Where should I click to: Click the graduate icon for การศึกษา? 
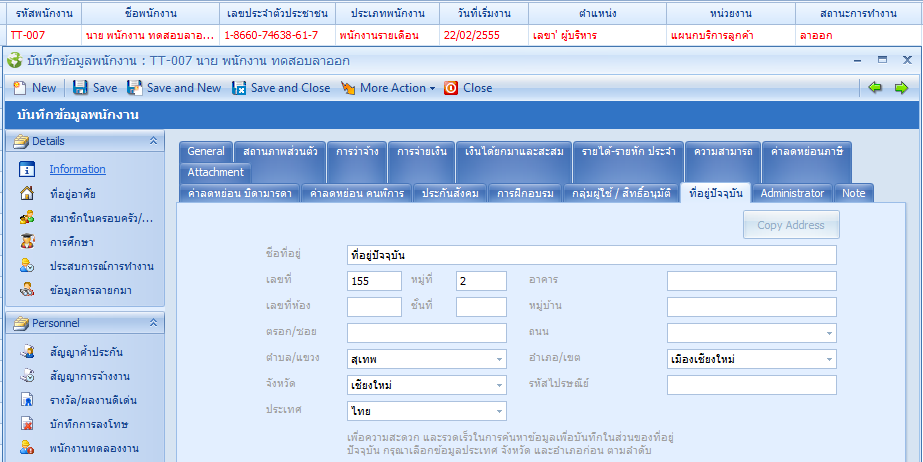pos(27,242)
